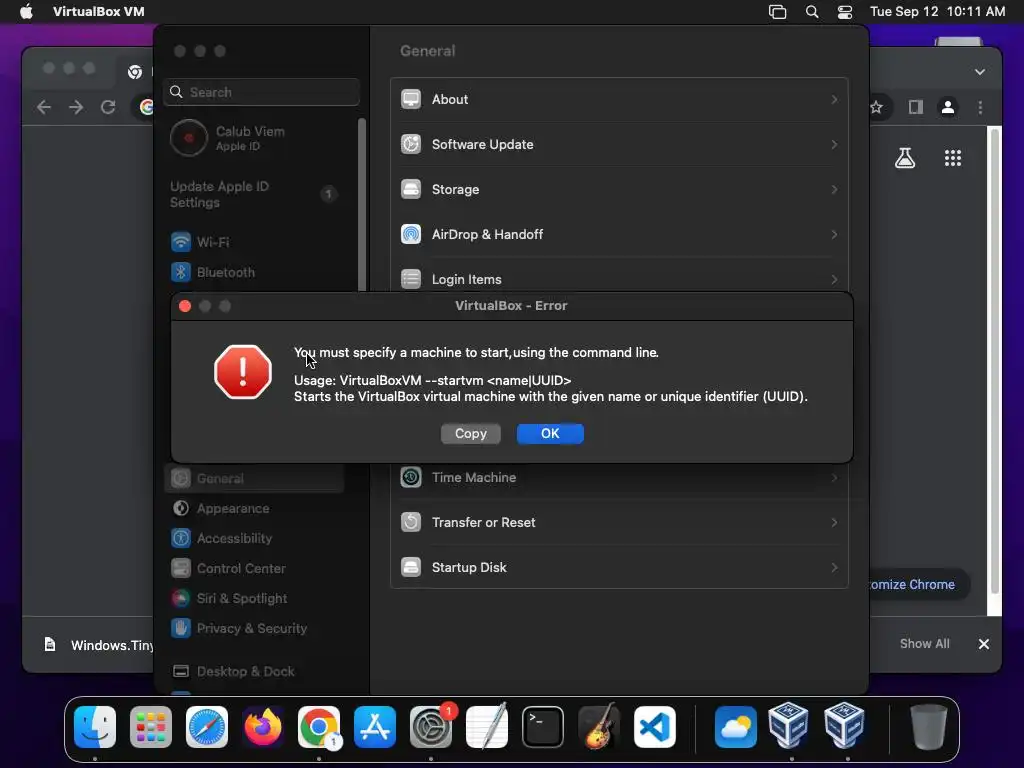Expand the AirDrop & Handoff chevron
The image size is (1024, 768).
point(834,234)
